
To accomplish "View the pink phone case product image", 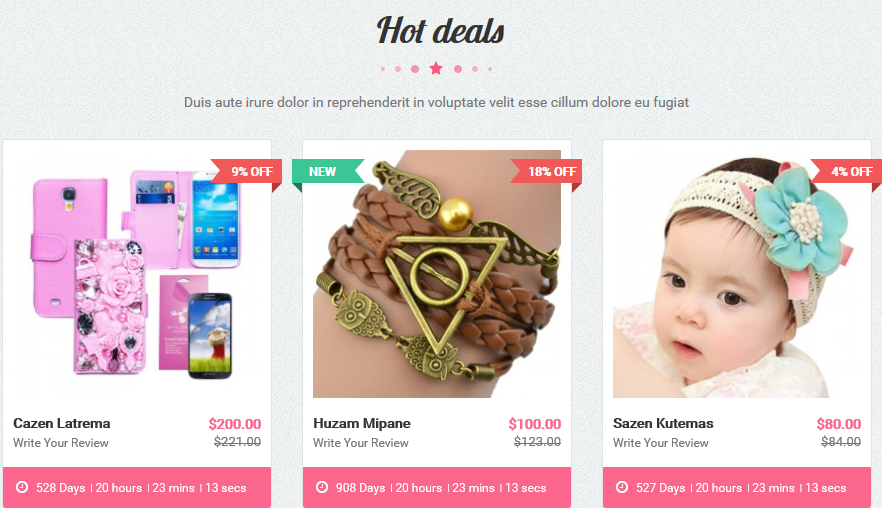I will tap(137, 274).
